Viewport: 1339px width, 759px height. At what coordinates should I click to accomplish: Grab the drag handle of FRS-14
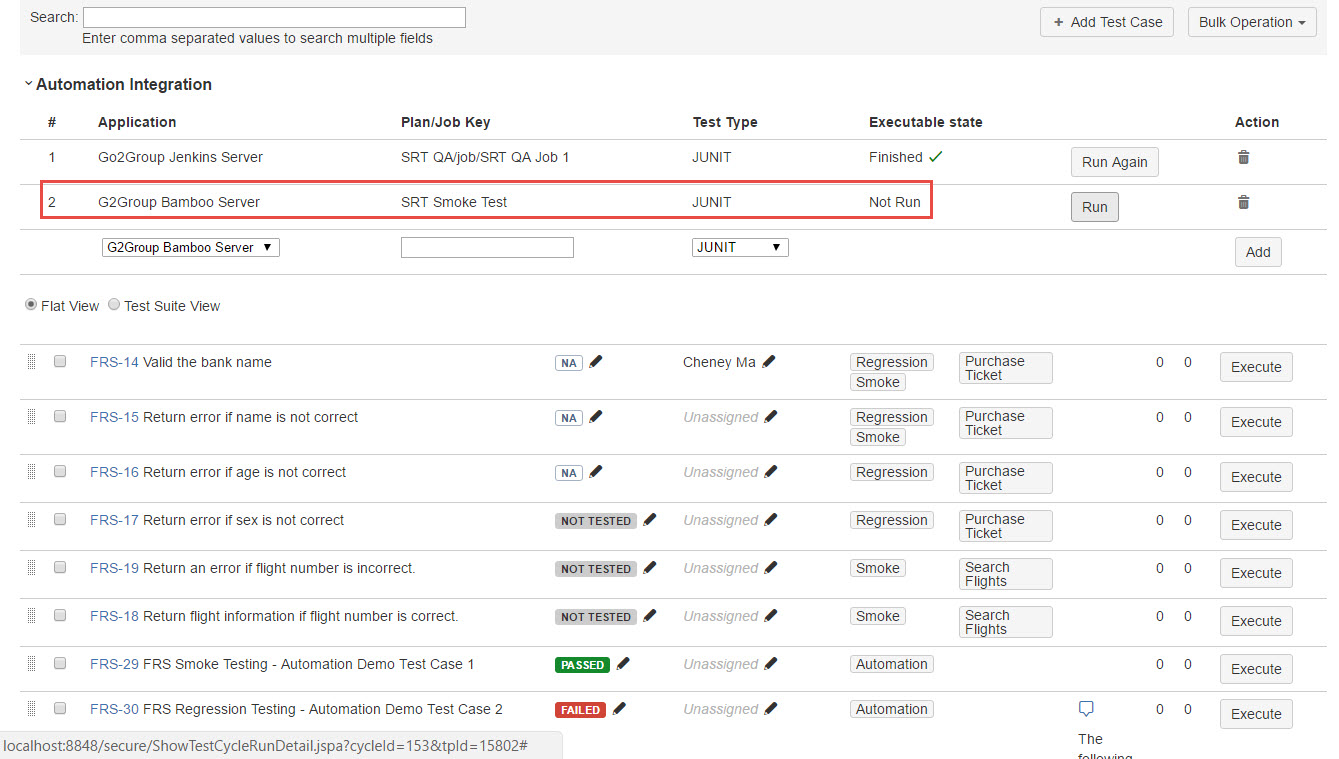31,361
